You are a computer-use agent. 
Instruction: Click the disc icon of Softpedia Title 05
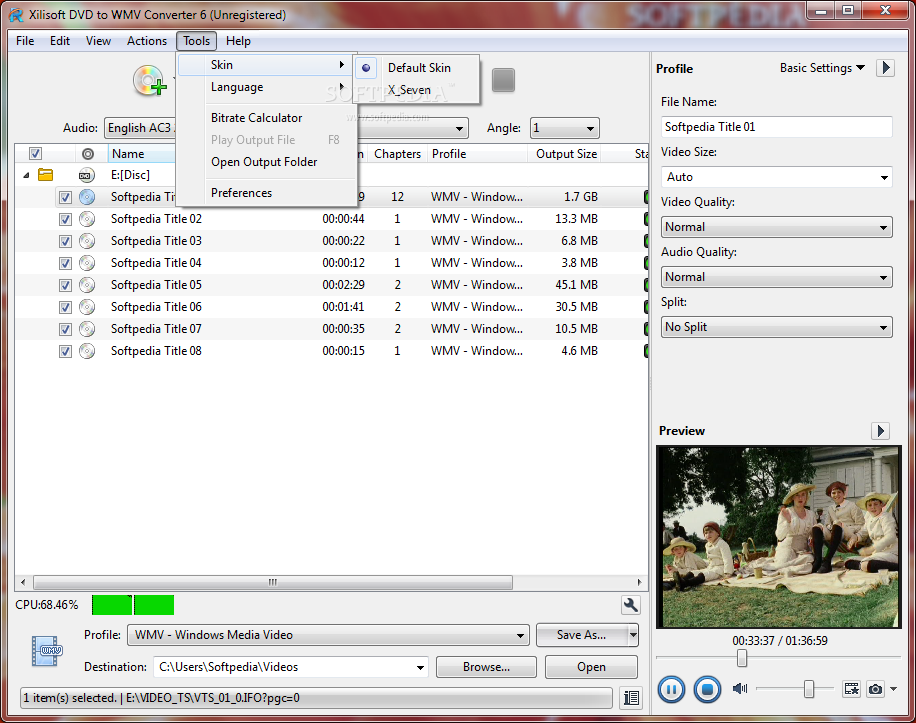(87, 285)
